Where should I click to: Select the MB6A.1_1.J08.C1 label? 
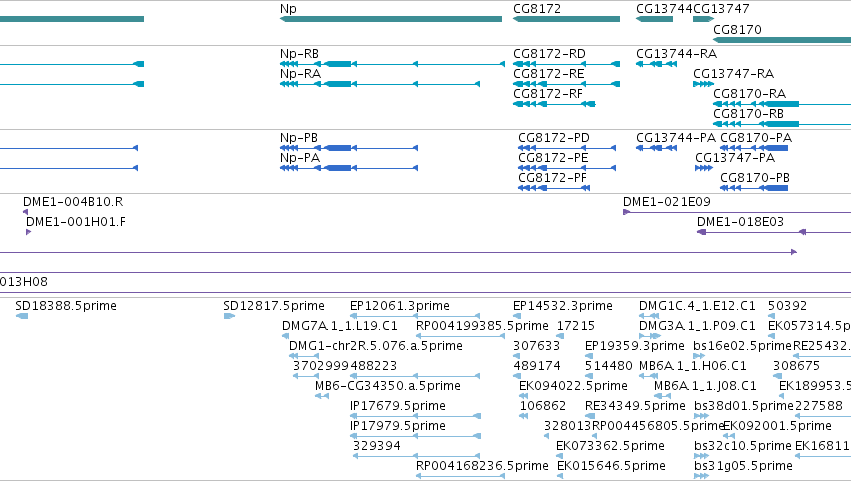pyautogui.click(x=705, y=387)
